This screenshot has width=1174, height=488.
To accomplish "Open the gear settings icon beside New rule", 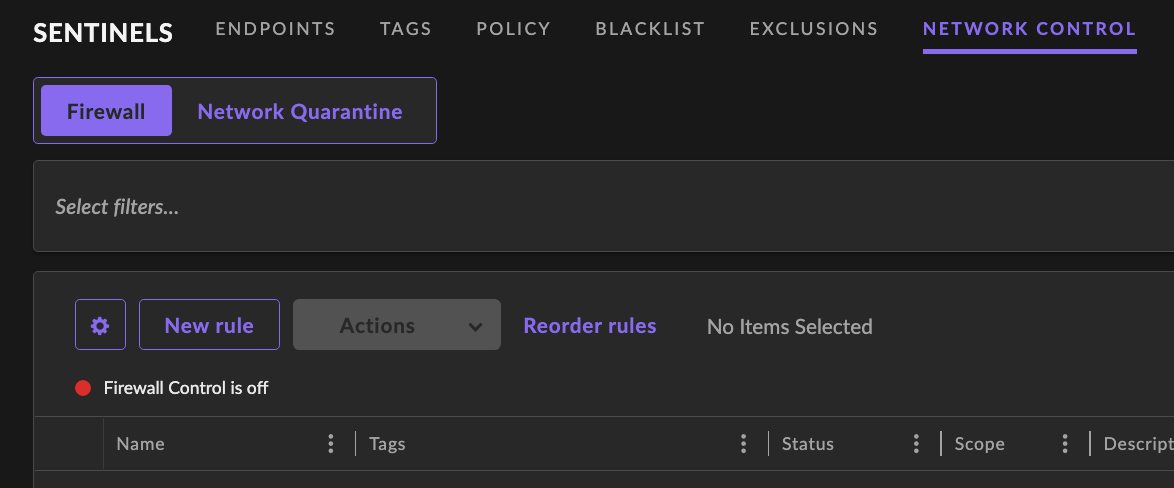I will 100,326.
